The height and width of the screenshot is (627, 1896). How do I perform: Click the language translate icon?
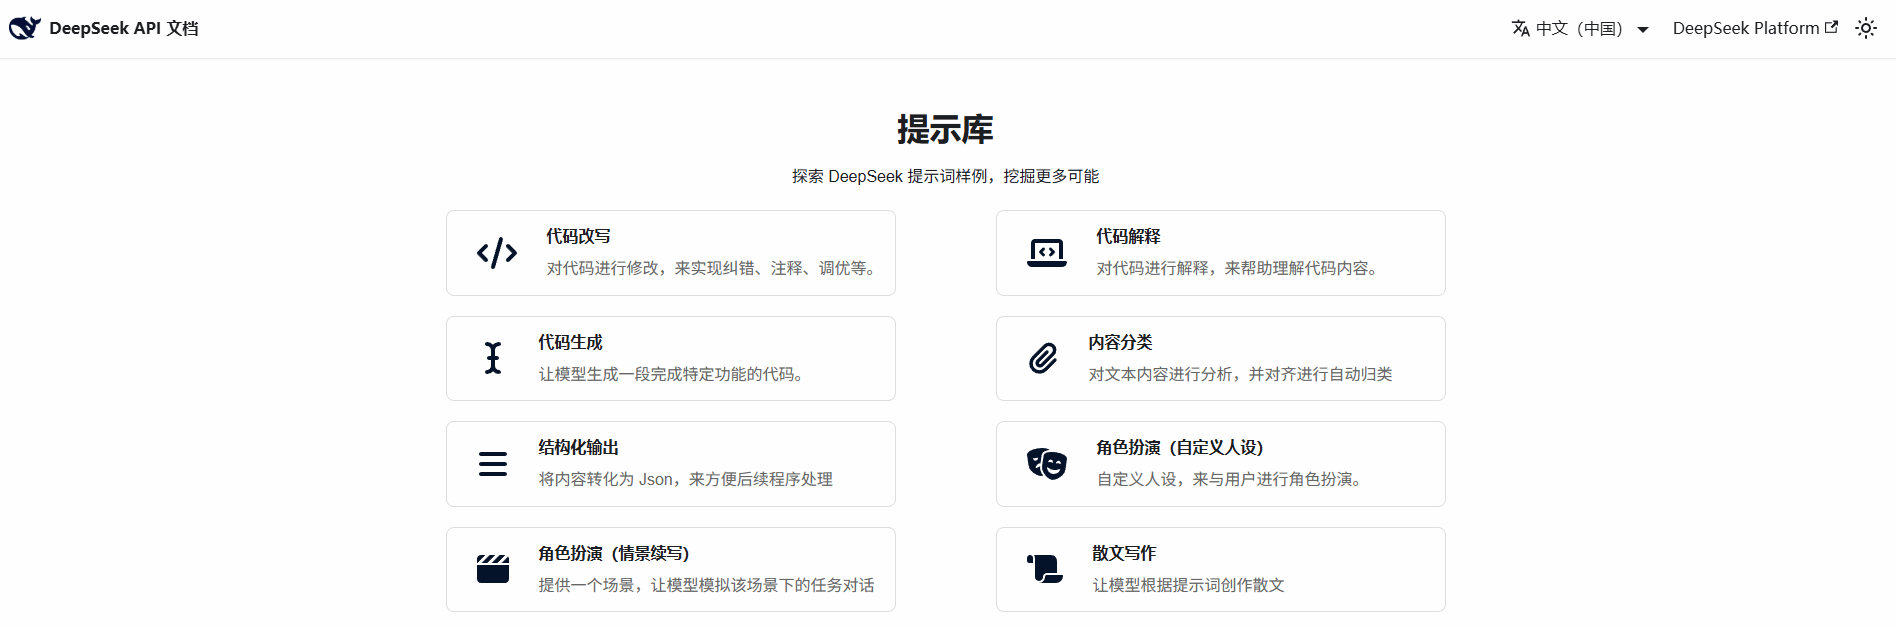[x=1520, y=28]
